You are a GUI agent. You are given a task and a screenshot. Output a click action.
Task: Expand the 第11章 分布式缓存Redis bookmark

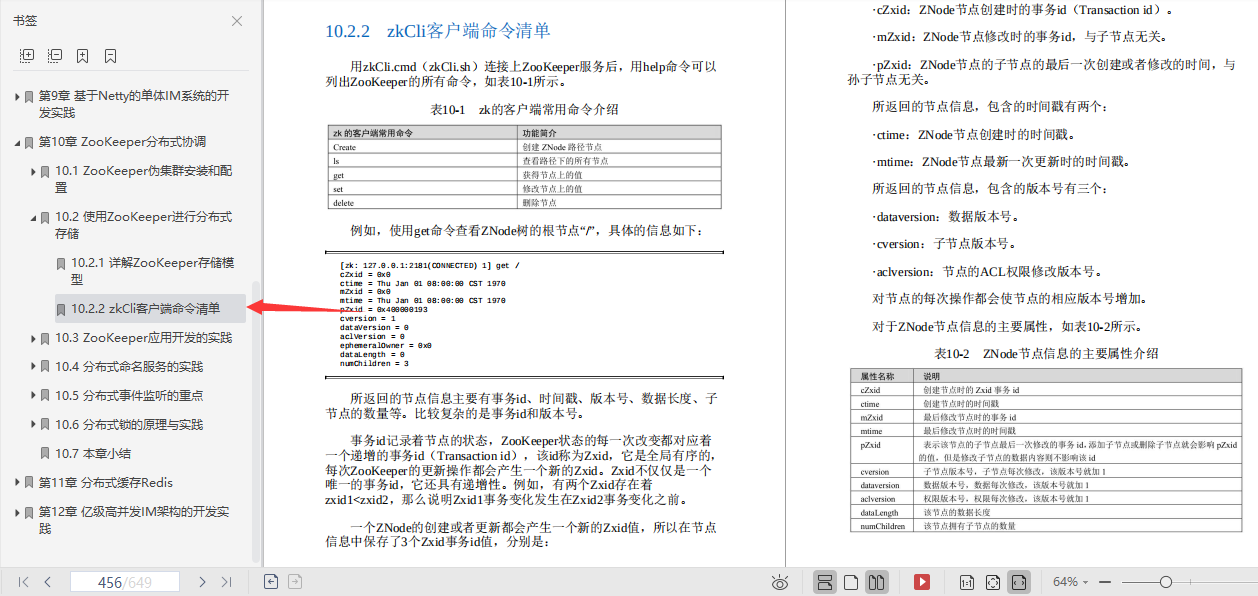tap(17, 482)
